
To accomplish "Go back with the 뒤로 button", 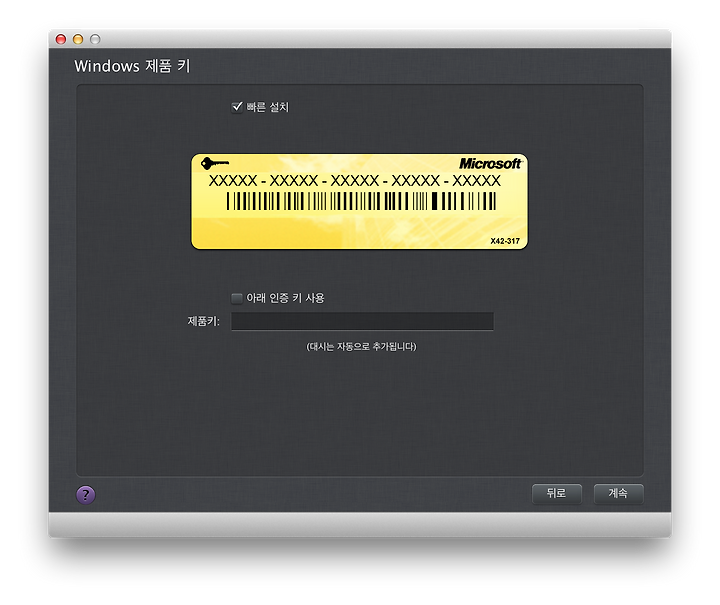I will pyautogui.click(x=557, y=493).
